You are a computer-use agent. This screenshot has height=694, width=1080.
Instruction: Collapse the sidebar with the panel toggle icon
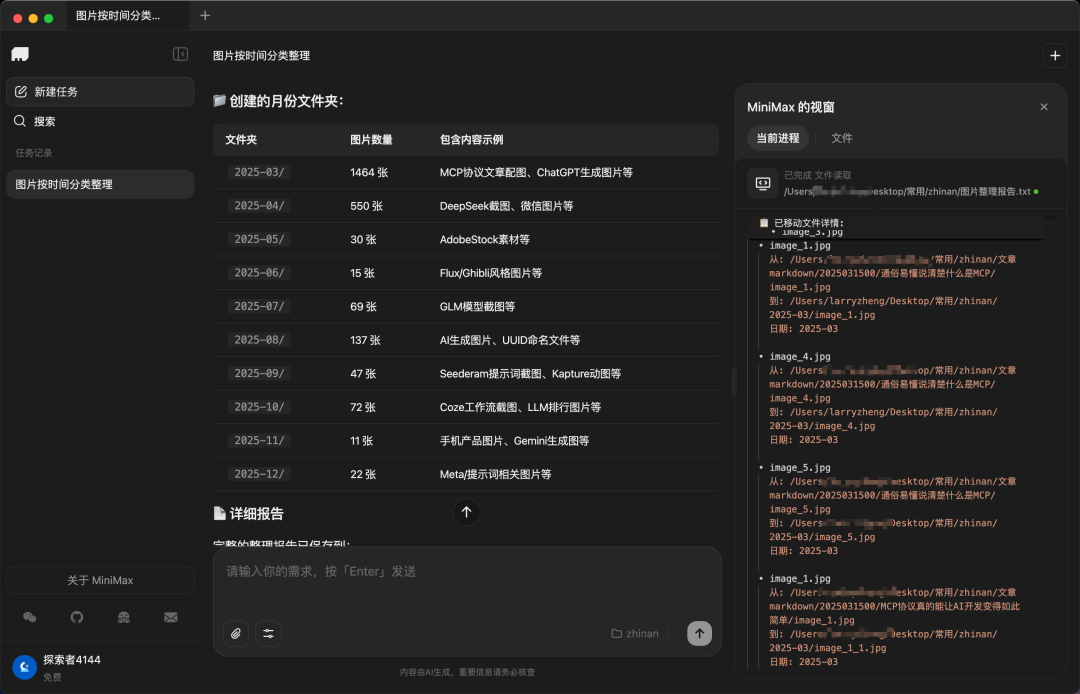pos(181,55)
